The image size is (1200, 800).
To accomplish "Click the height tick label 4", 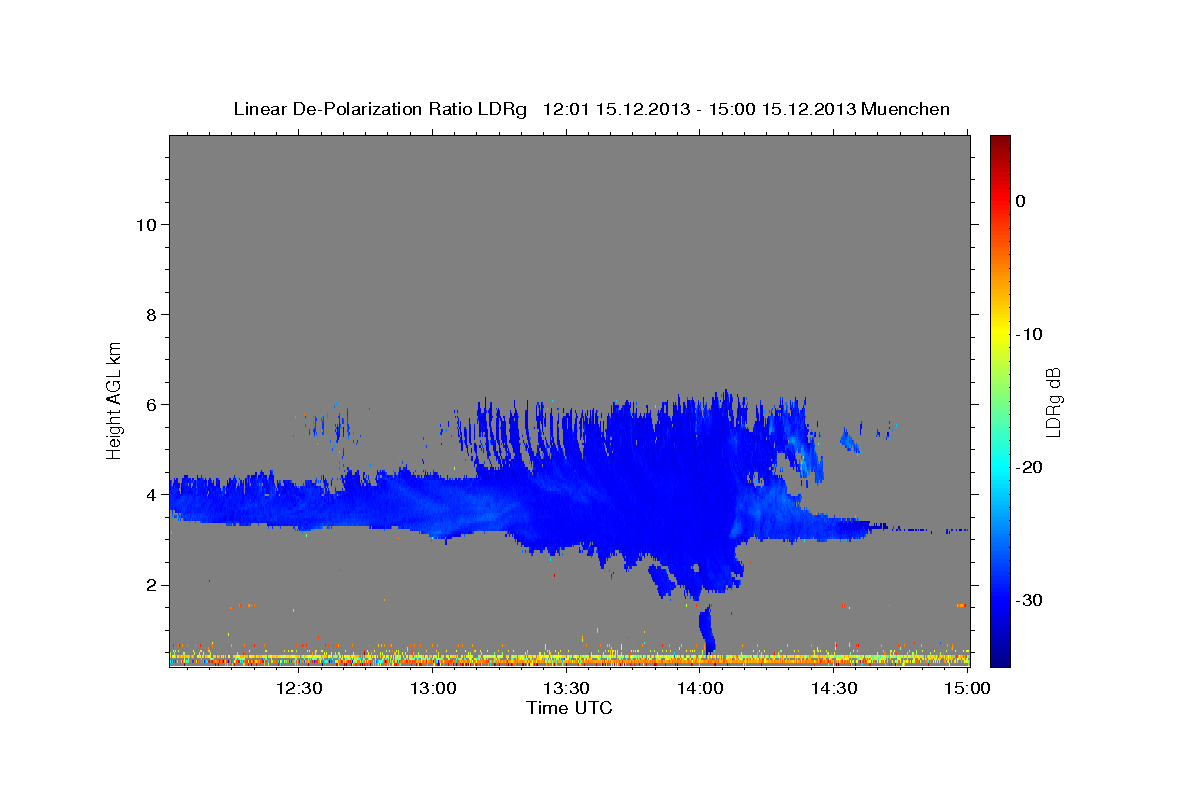I will click(150, 495).
